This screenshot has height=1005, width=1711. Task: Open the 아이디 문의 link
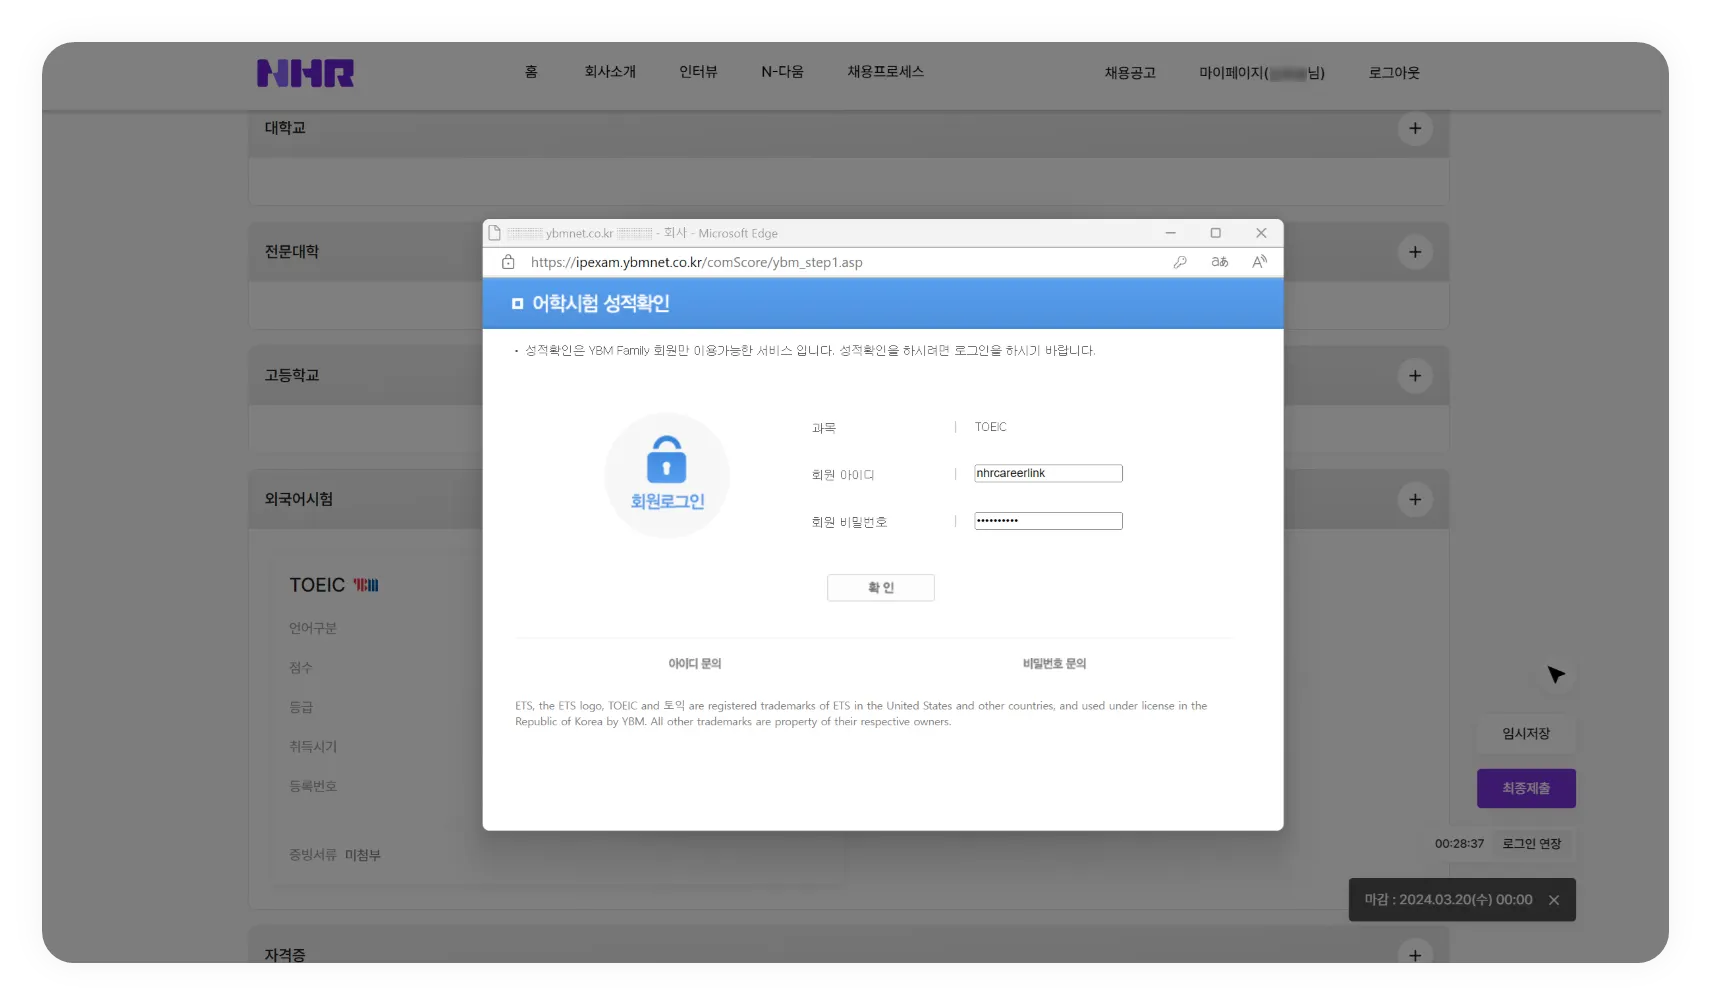coord(695,663)
